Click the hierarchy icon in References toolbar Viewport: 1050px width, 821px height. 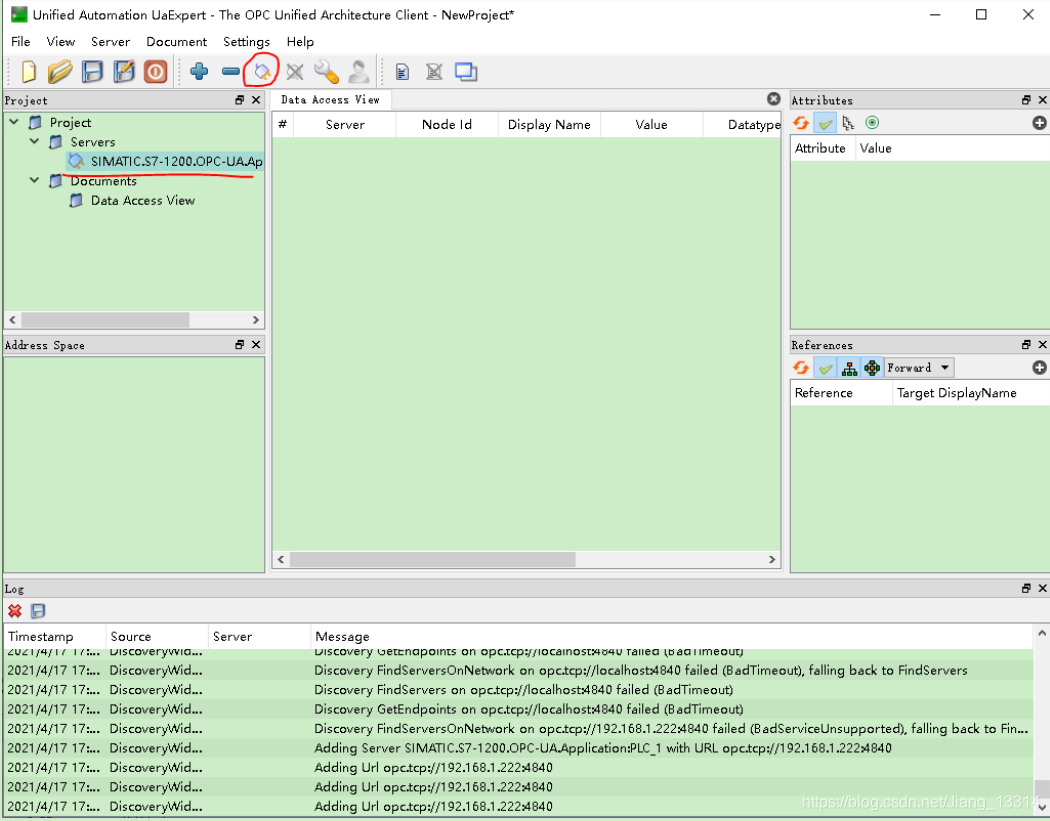tap(849, 368)
